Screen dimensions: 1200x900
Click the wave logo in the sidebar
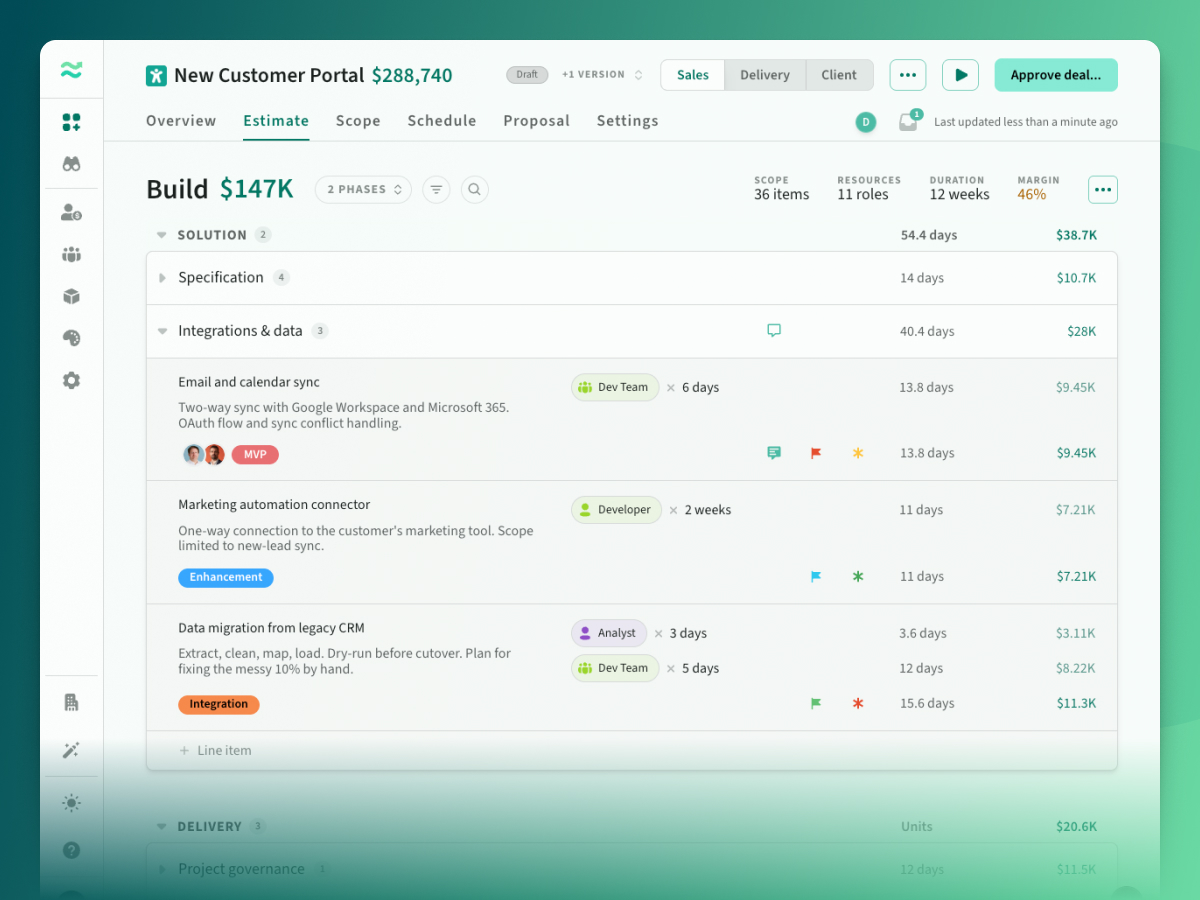(71, 70)
